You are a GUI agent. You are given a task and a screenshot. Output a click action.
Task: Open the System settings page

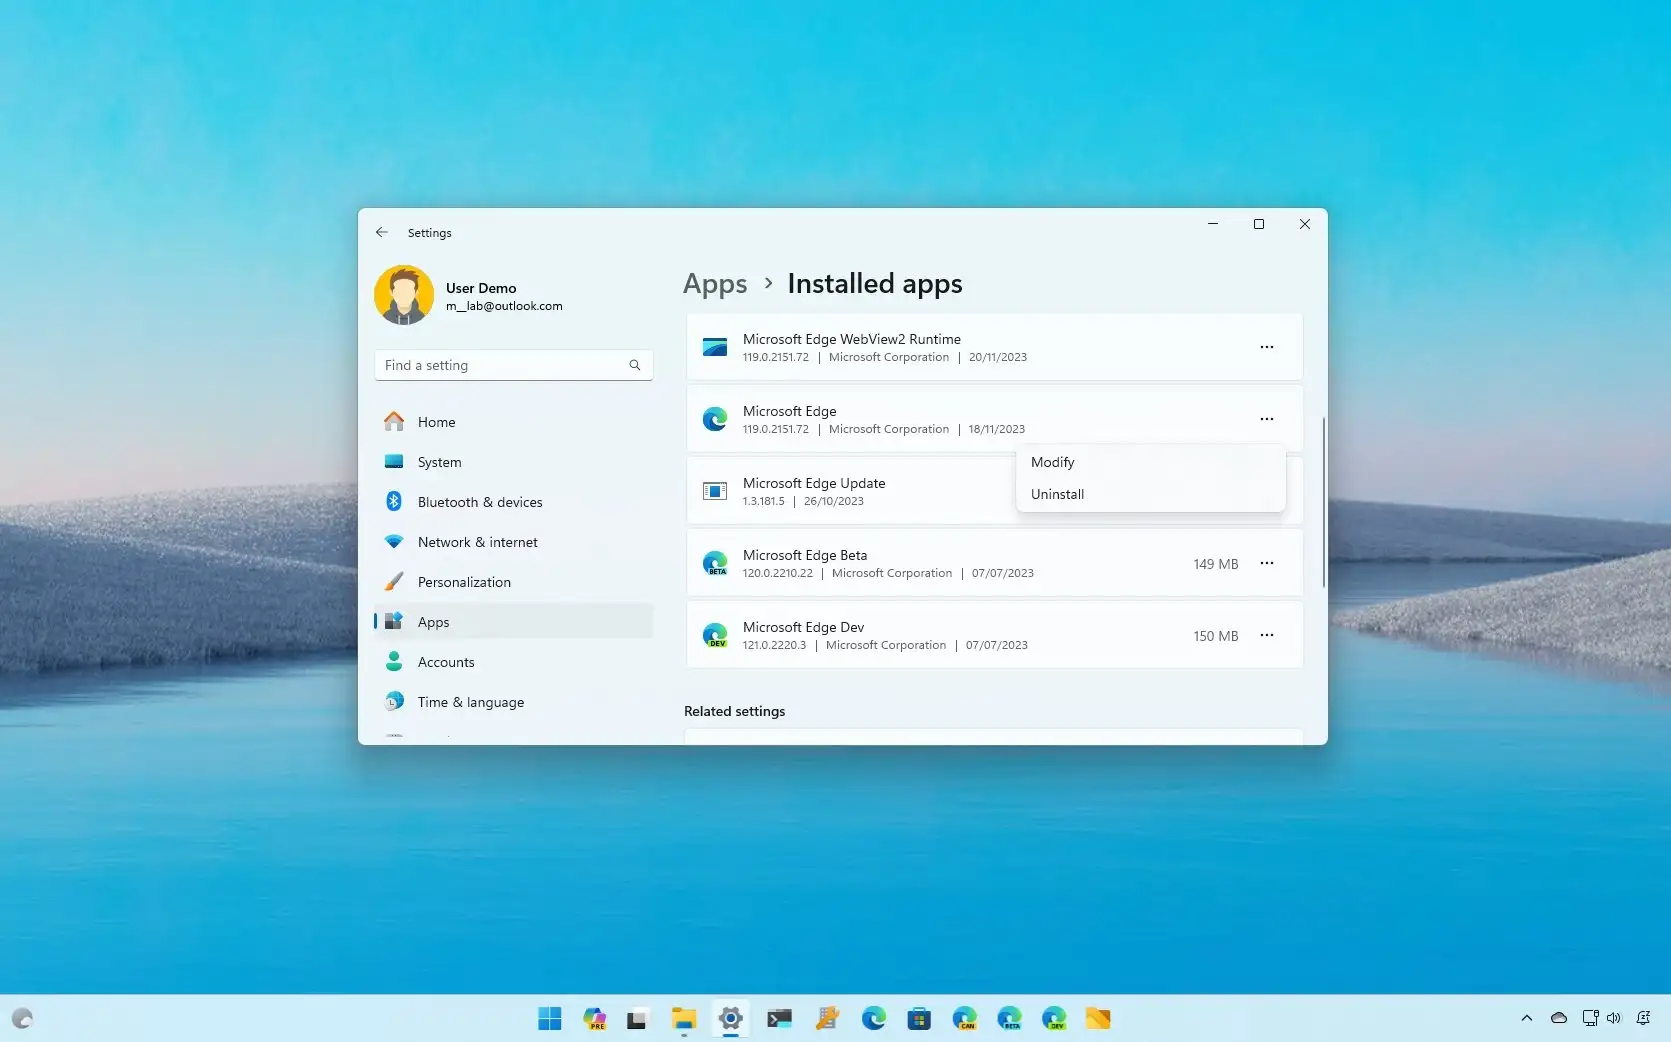click(514, 462)
